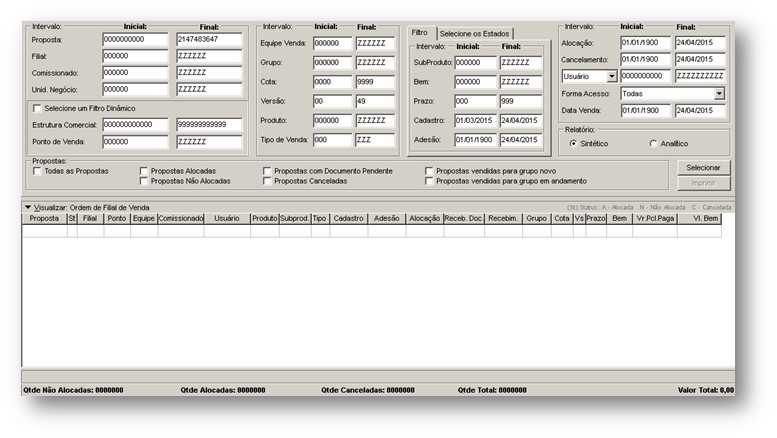Viewport: 777px width, 438px height.
Task: Click the Equipe Venda initial field
Action: coord(333,43)
